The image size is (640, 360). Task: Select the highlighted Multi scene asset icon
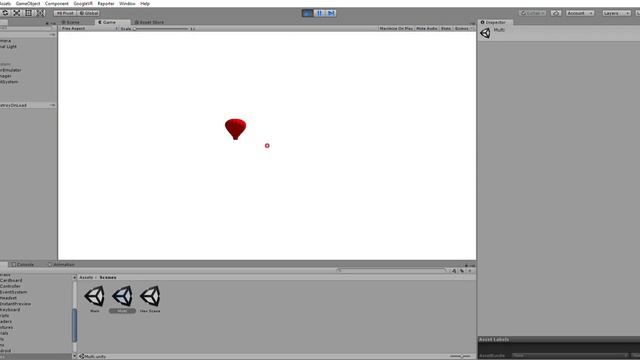(x=122, y=296)
